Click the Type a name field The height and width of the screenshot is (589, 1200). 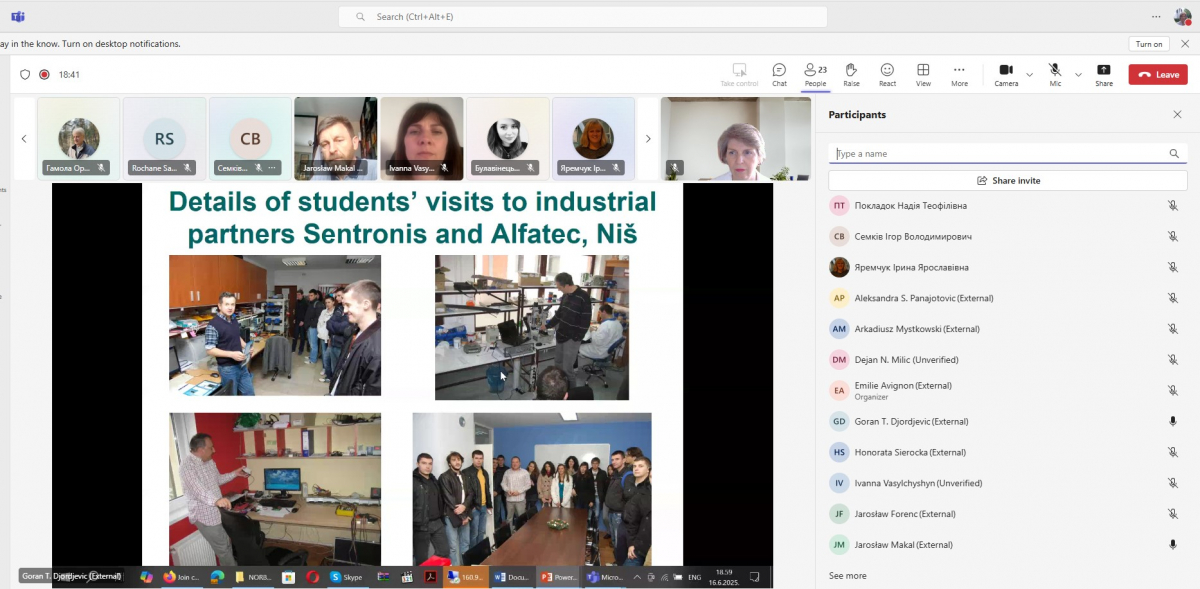click(1000, 154)
